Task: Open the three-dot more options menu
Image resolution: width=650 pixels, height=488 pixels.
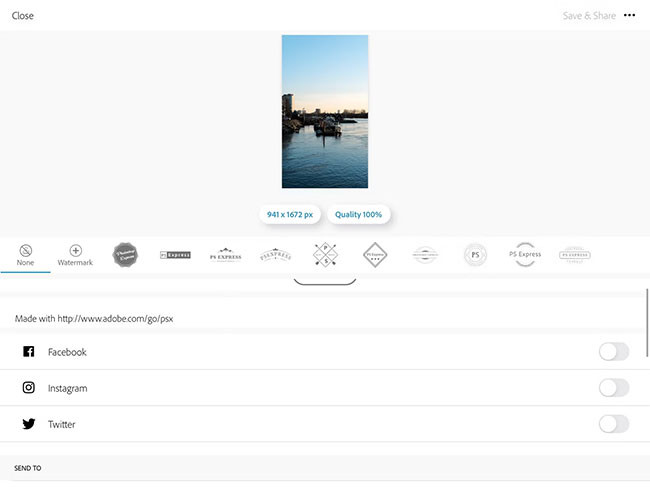Action: (x=629, y=15)
